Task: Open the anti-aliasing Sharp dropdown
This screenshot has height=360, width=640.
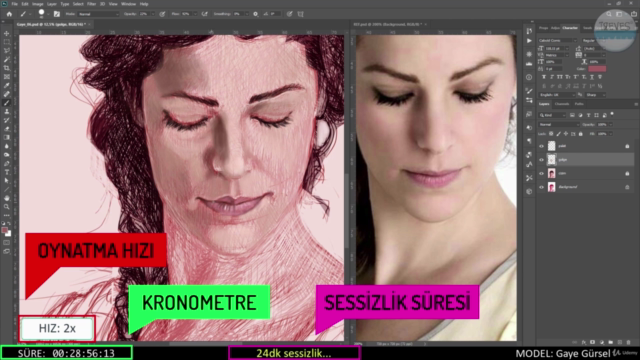Action: pos(596,95)
